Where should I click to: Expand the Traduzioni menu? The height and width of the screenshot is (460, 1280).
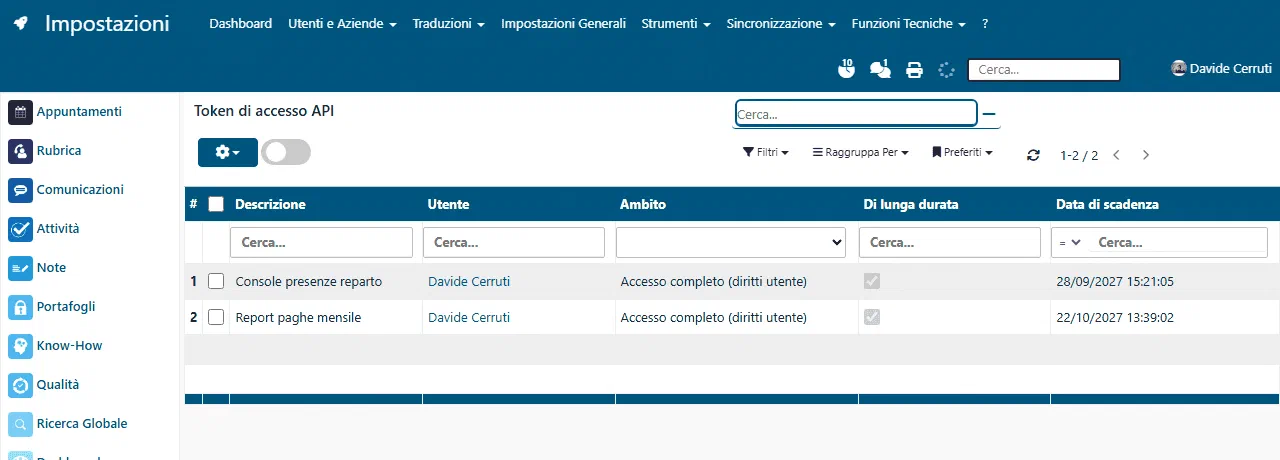point(449,24)
